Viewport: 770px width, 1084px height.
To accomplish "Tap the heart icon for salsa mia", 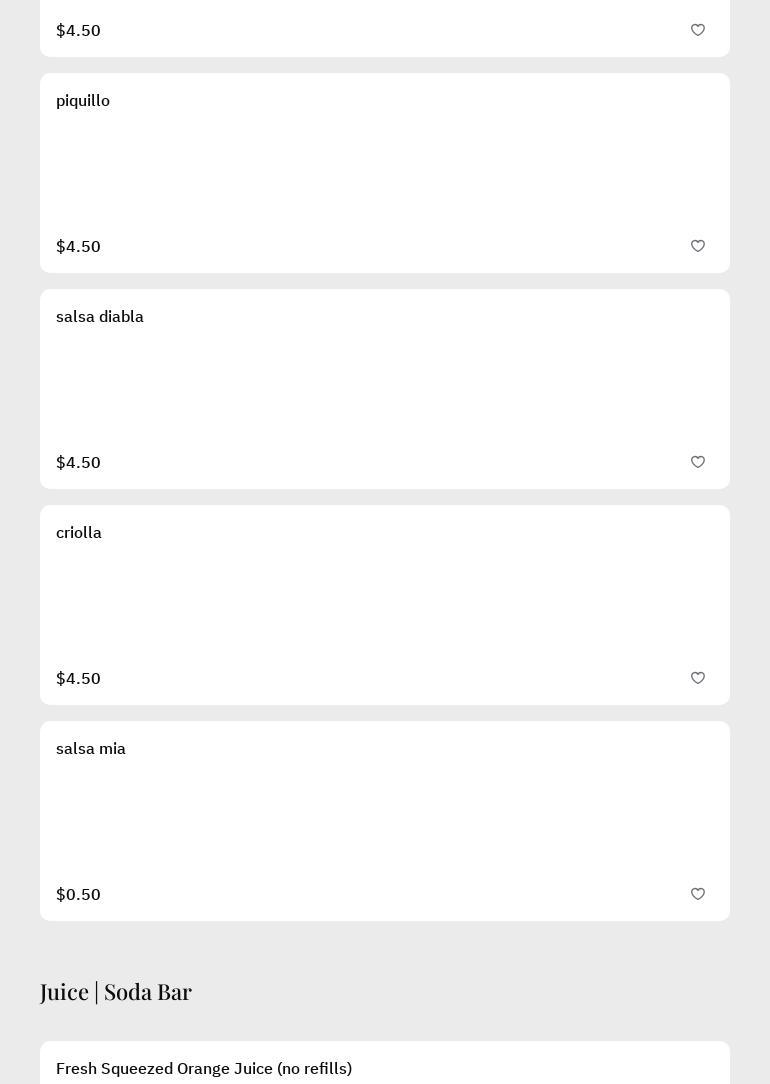I will pyautogui.click(x=698, y=894).
